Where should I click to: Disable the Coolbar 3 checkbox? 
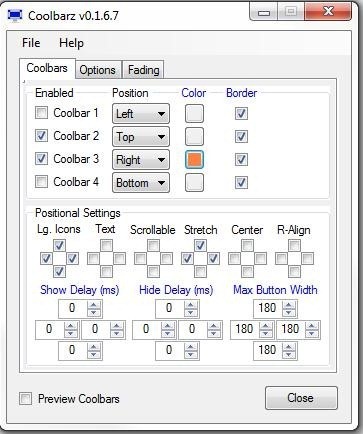pos(41,159)
